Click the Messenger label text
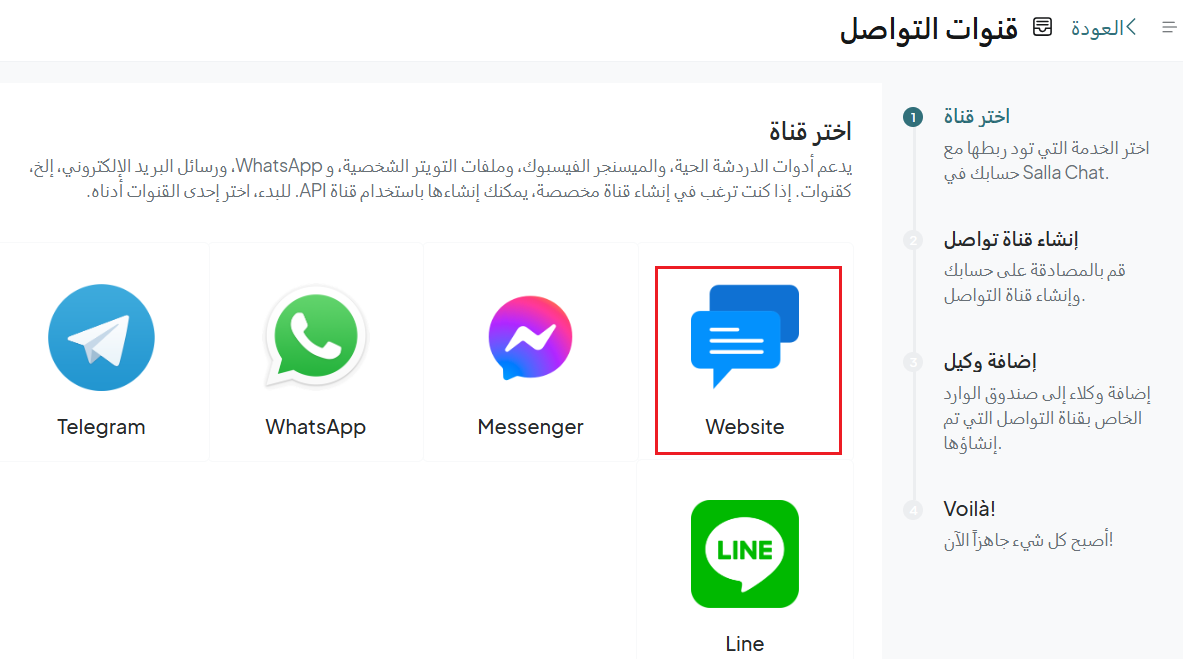1183x665 pixels. click(x=530, y=426)
